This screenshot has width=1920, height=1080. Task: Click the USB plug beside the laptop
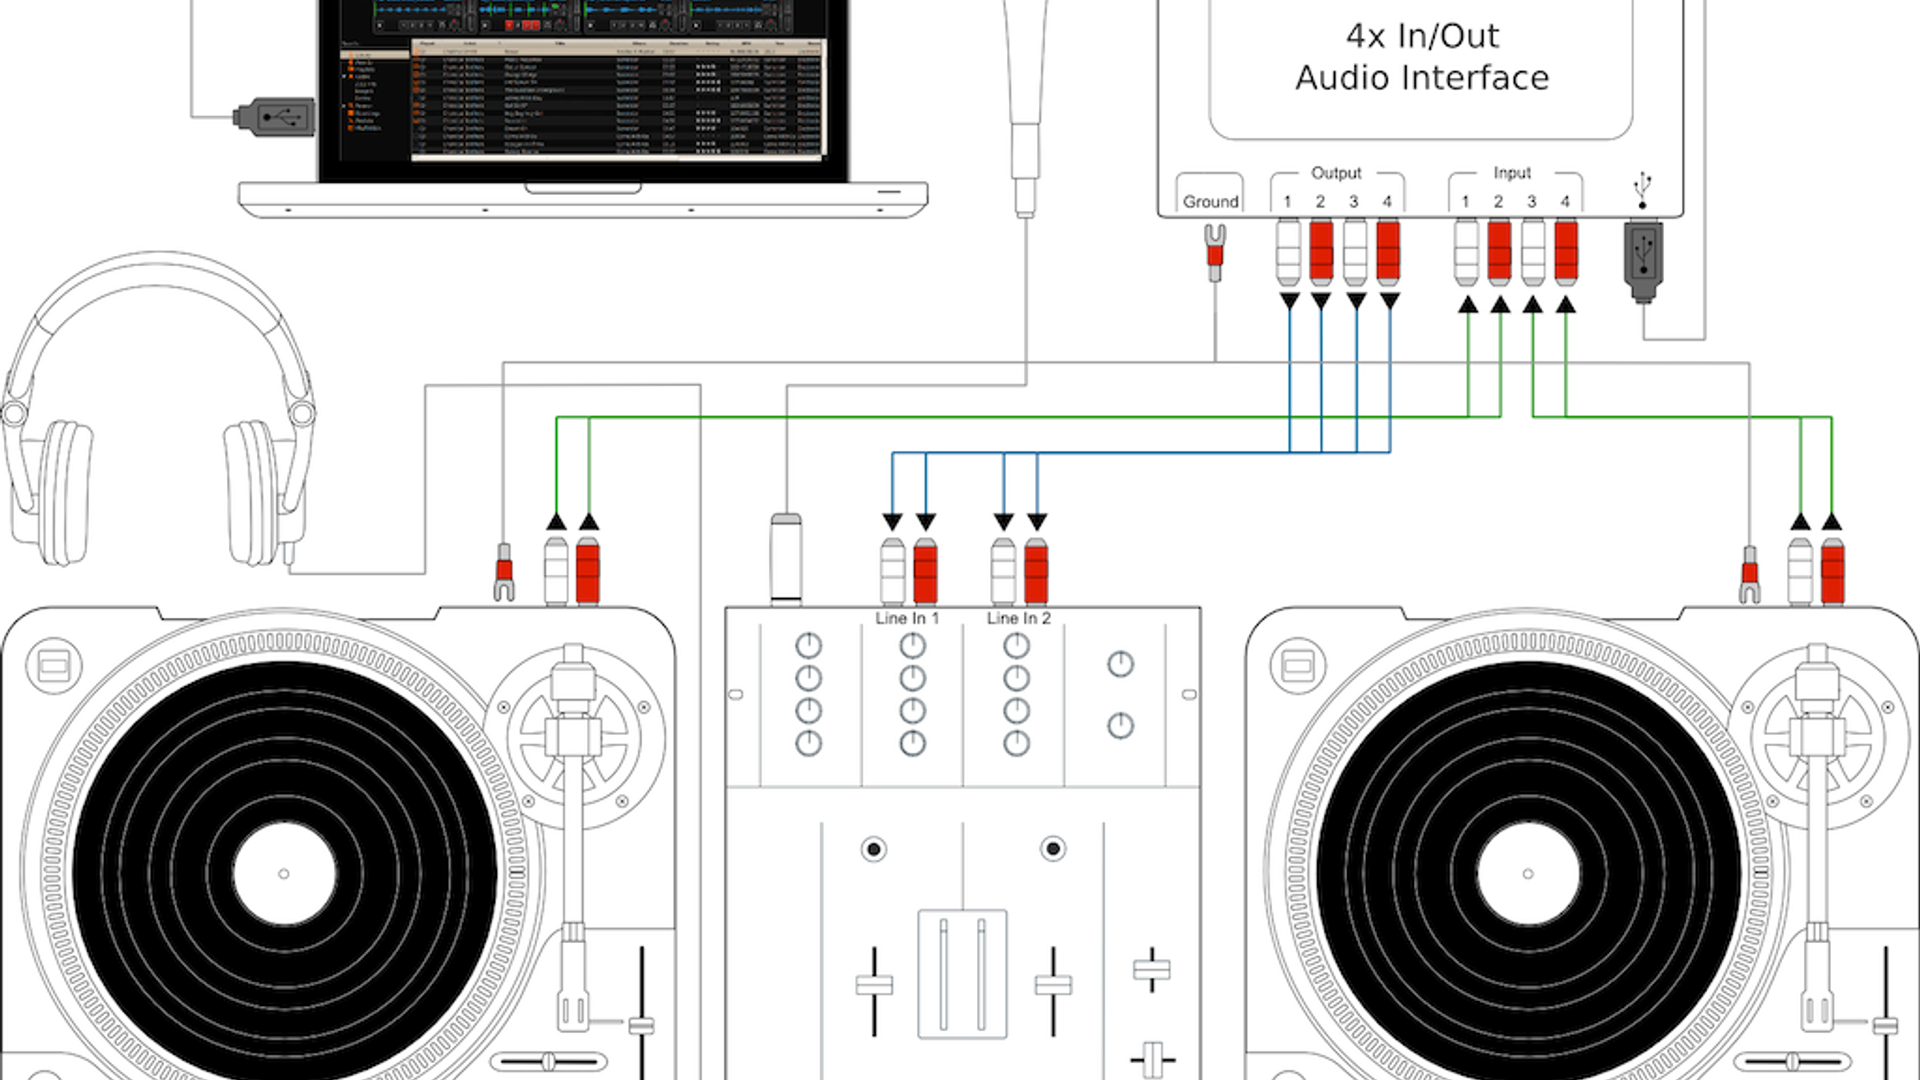pyautogui.click(x=277, y=117)
